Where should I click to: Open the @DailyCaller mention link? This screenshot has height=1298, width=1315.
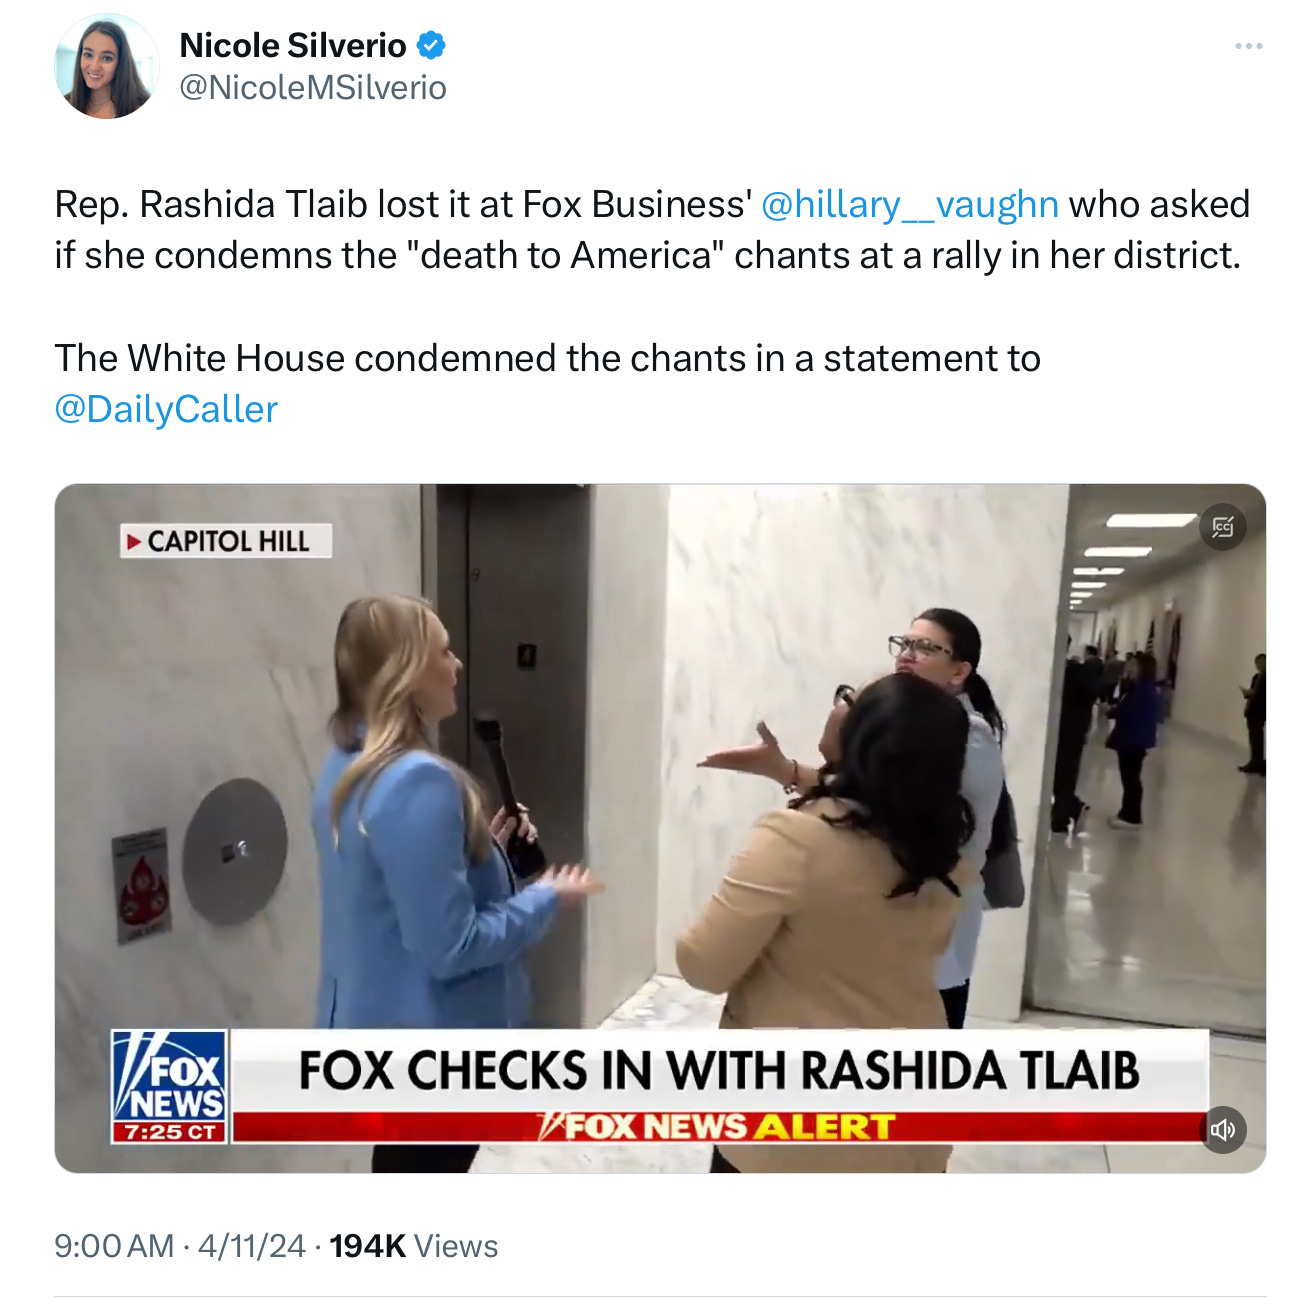pyautogui.click(x=166, y=409)
